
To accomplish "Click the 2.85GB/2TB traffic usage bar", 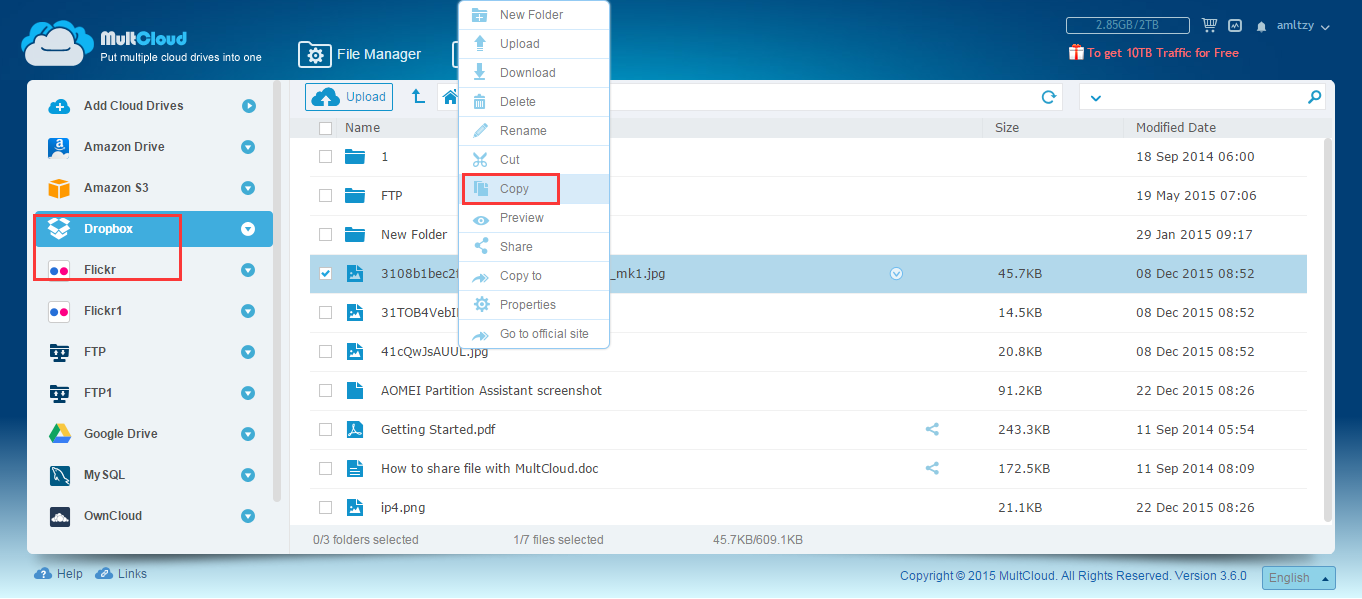I will click(1128, 26).
